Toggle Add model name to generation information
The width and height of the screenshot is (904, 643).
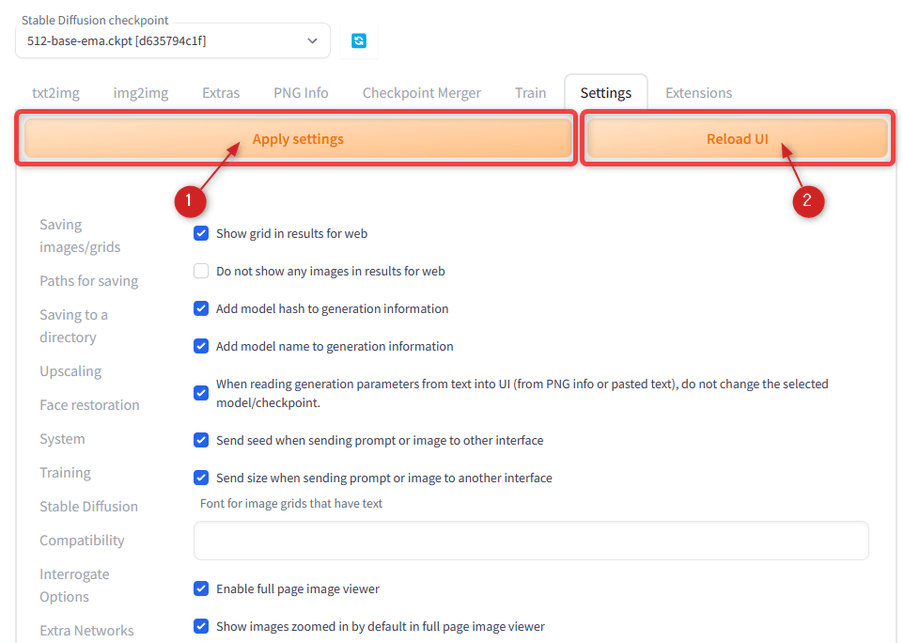201,346
